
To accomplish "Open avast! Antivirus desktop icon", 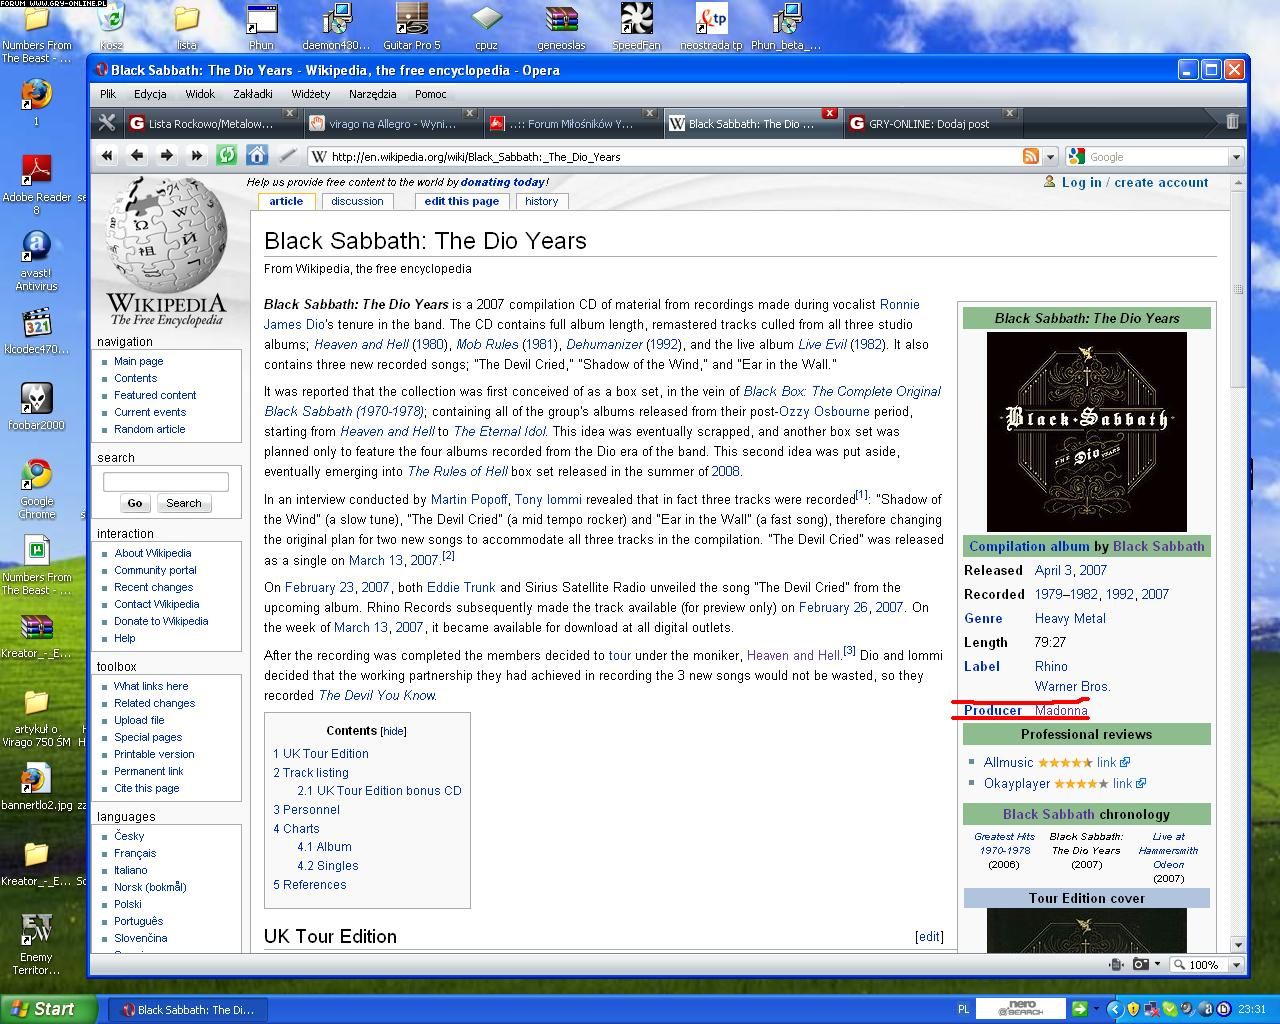I will tap(36, 262).
